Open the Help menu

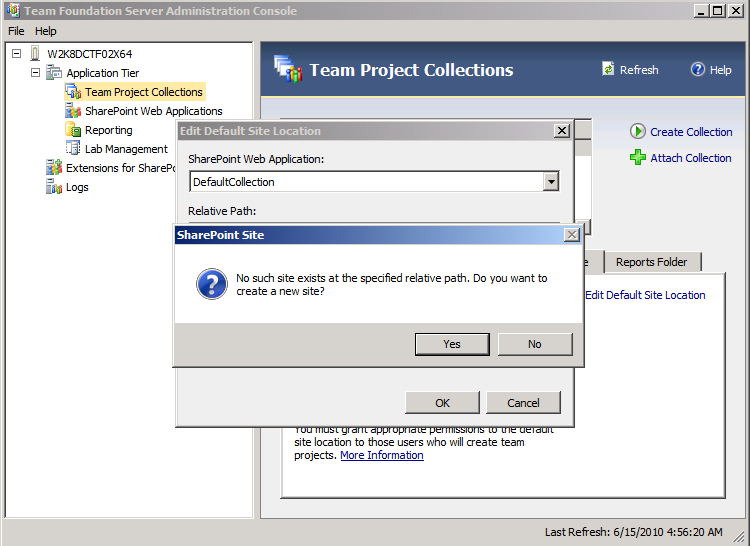point(45,31)
